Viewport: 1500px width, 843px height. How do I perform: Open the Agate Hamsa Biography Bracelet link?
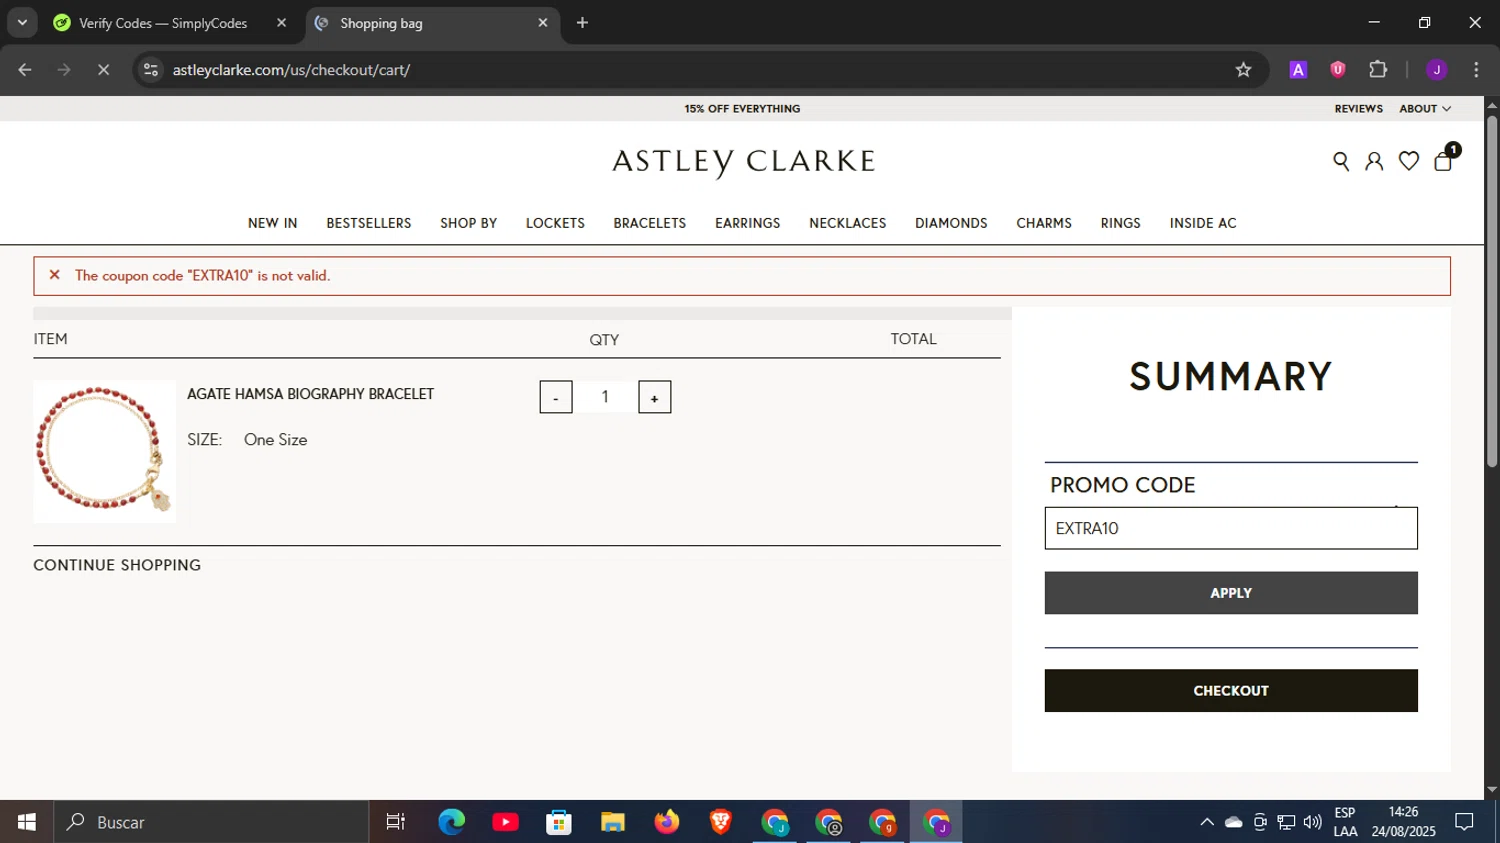coord(311,394)
